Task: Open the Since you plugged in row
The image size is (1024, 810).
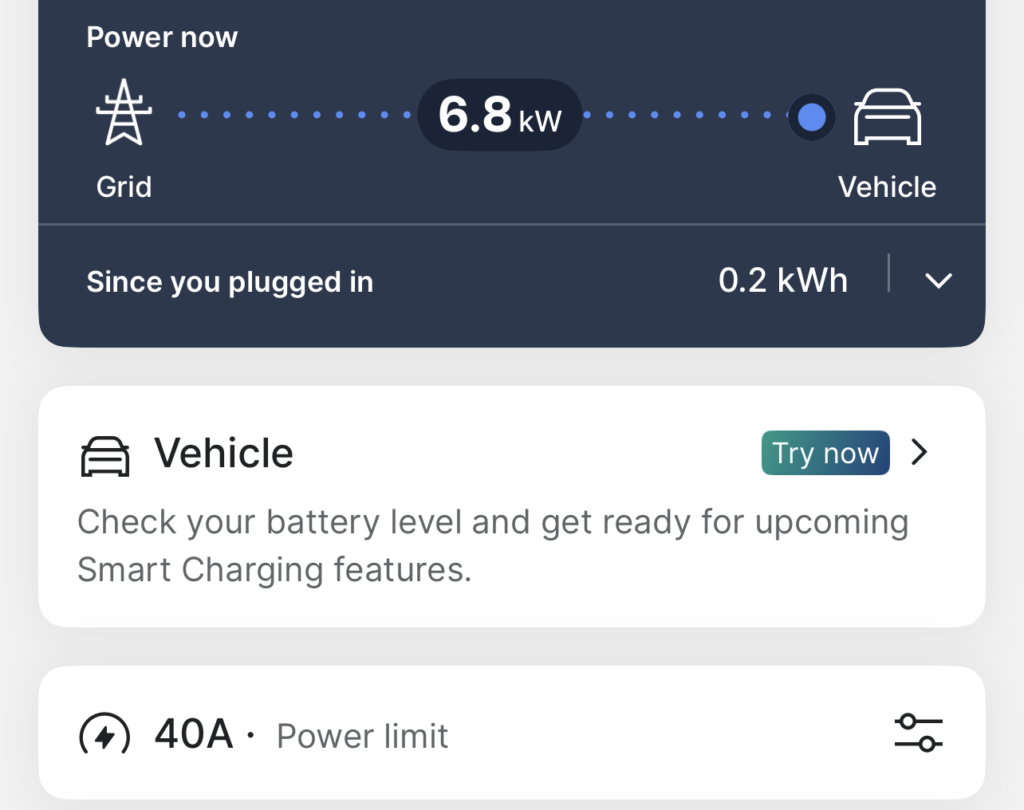Action: 512,282
